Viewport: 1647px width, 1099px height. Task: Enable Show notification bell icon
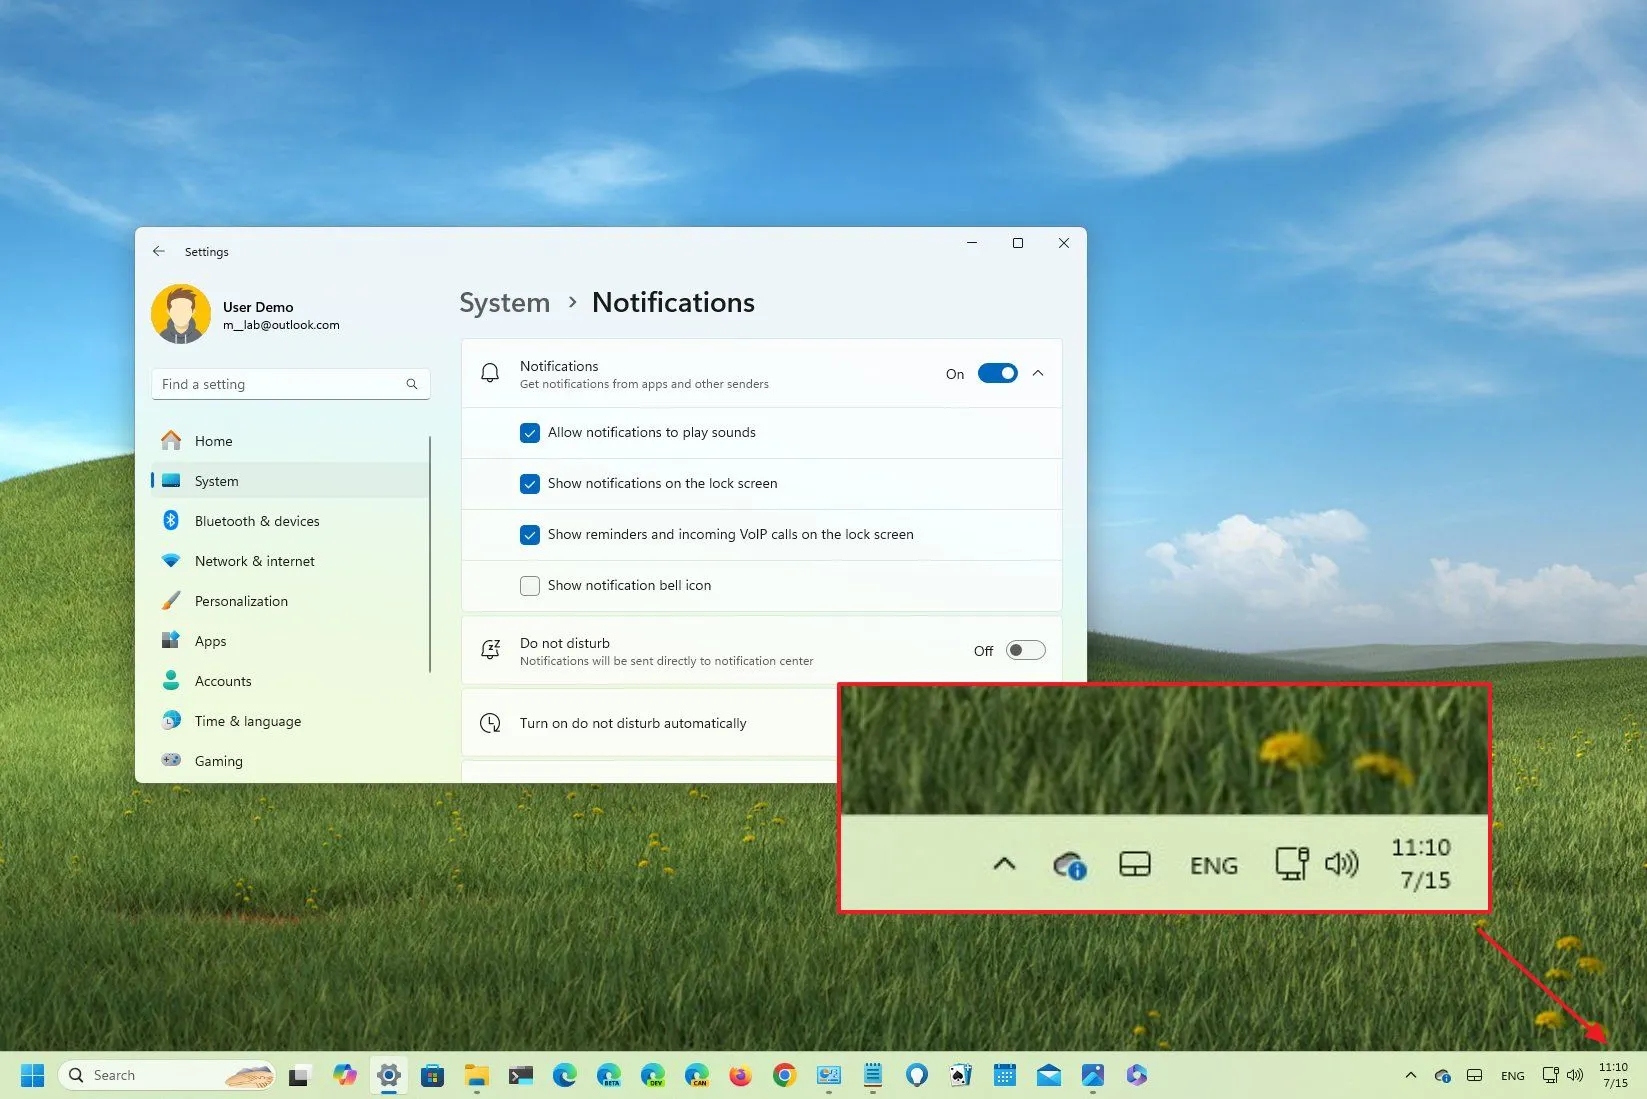530,586
